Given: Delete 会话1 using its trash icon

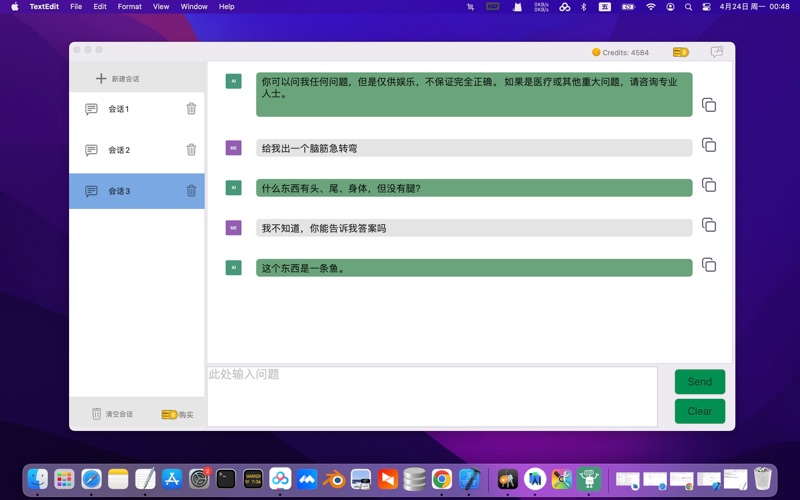Looking at the screenshot, I should click(x=191, y=109).
